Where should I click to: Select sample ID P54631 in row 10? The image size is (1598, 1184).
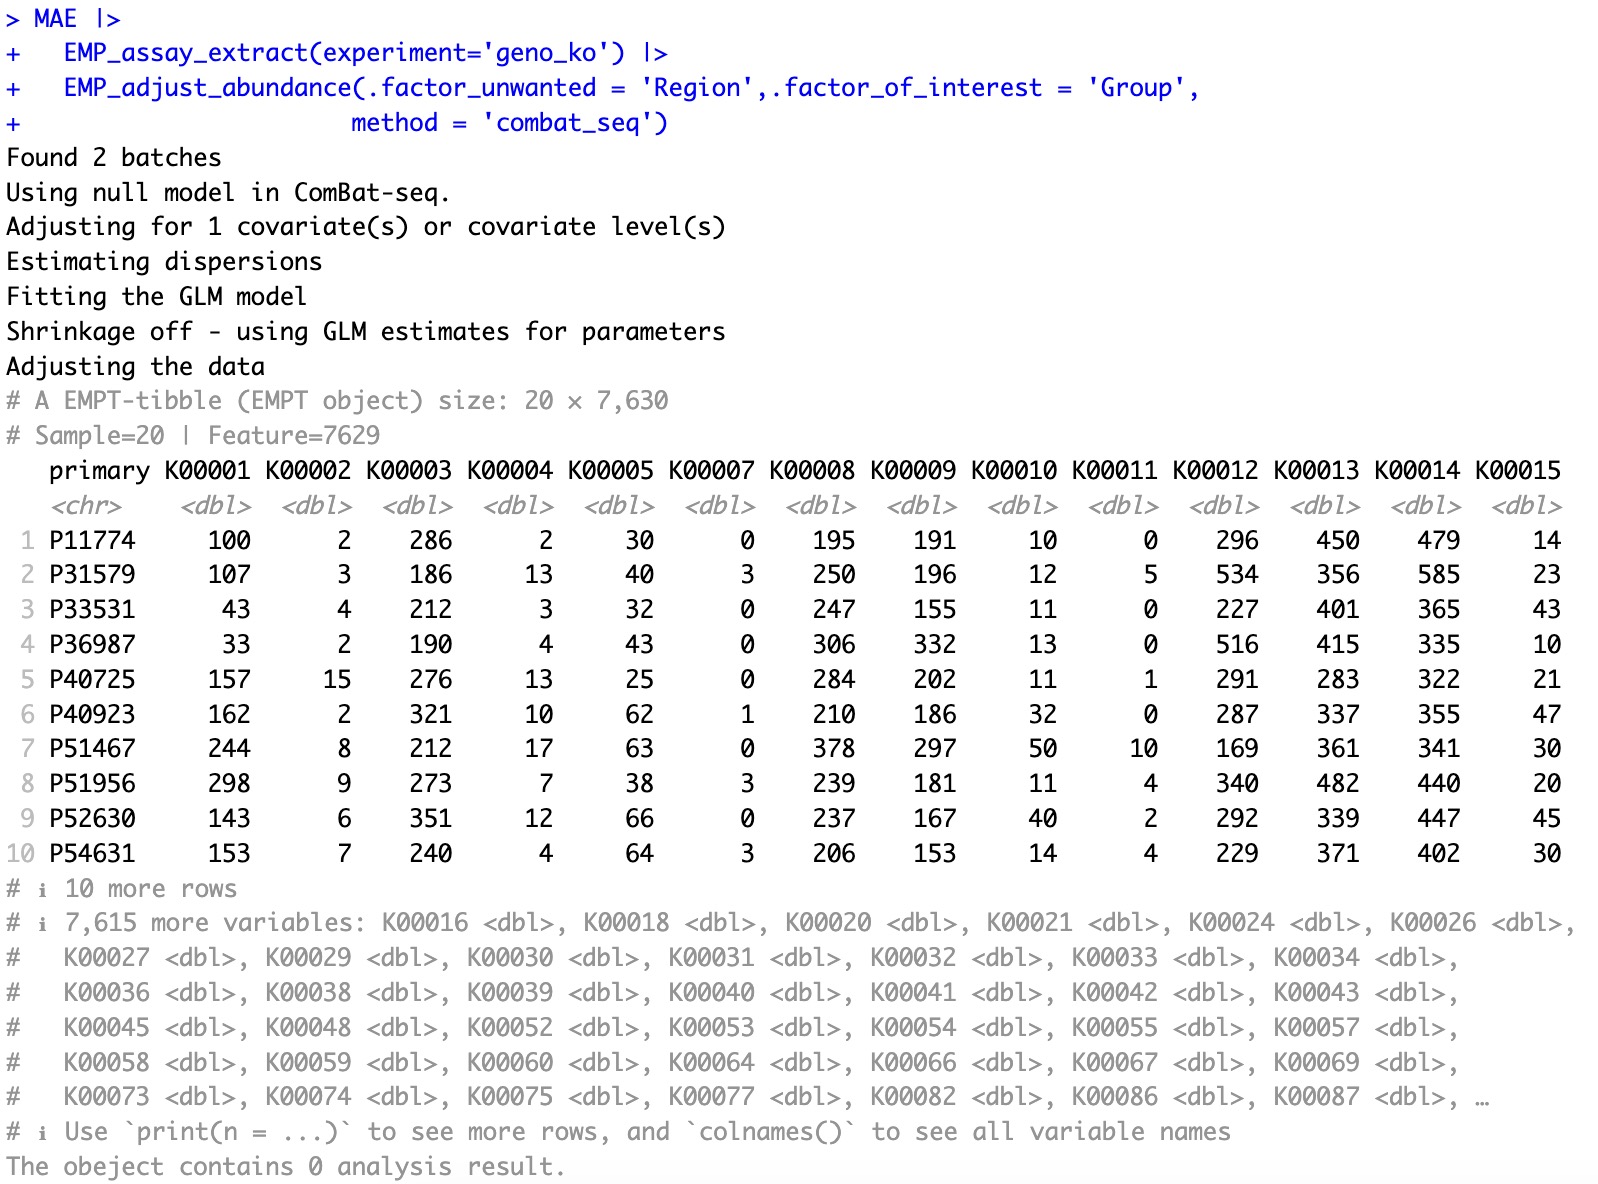click(92, 854)
